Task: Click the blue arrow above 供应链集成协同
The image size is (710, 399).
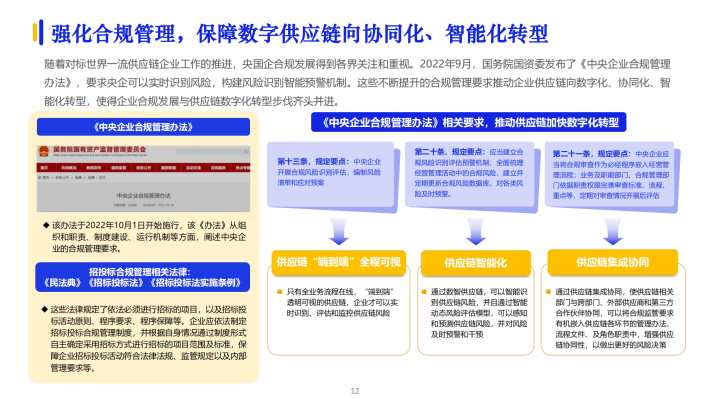Action: (613, 232)
